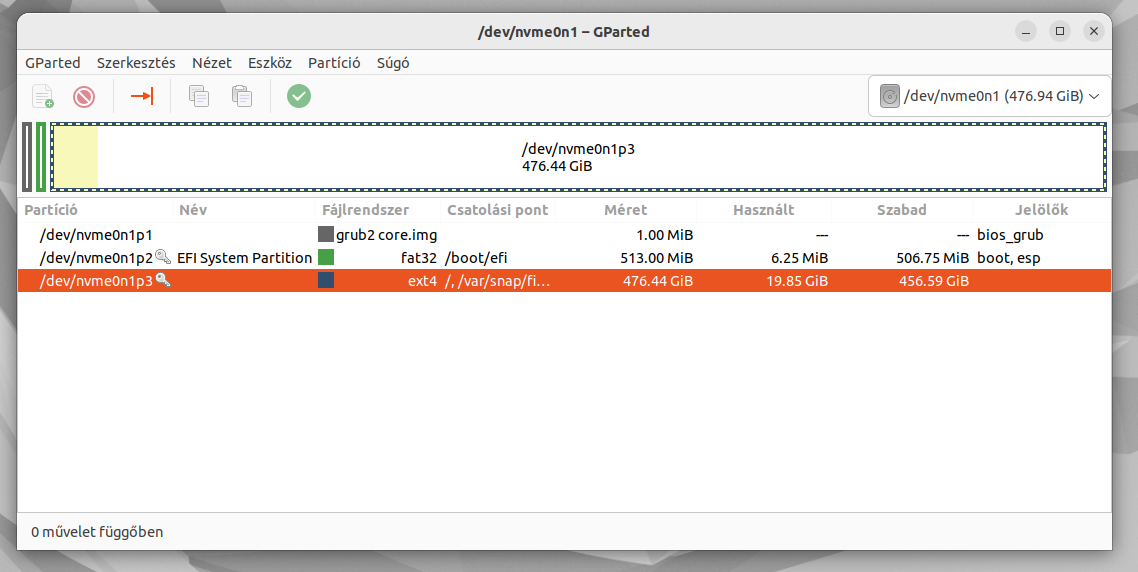Click the '476.44 GiB' size cell in table
Image resolution: width=1138 pixels, height=572 pixels.
tap(658, 281)
